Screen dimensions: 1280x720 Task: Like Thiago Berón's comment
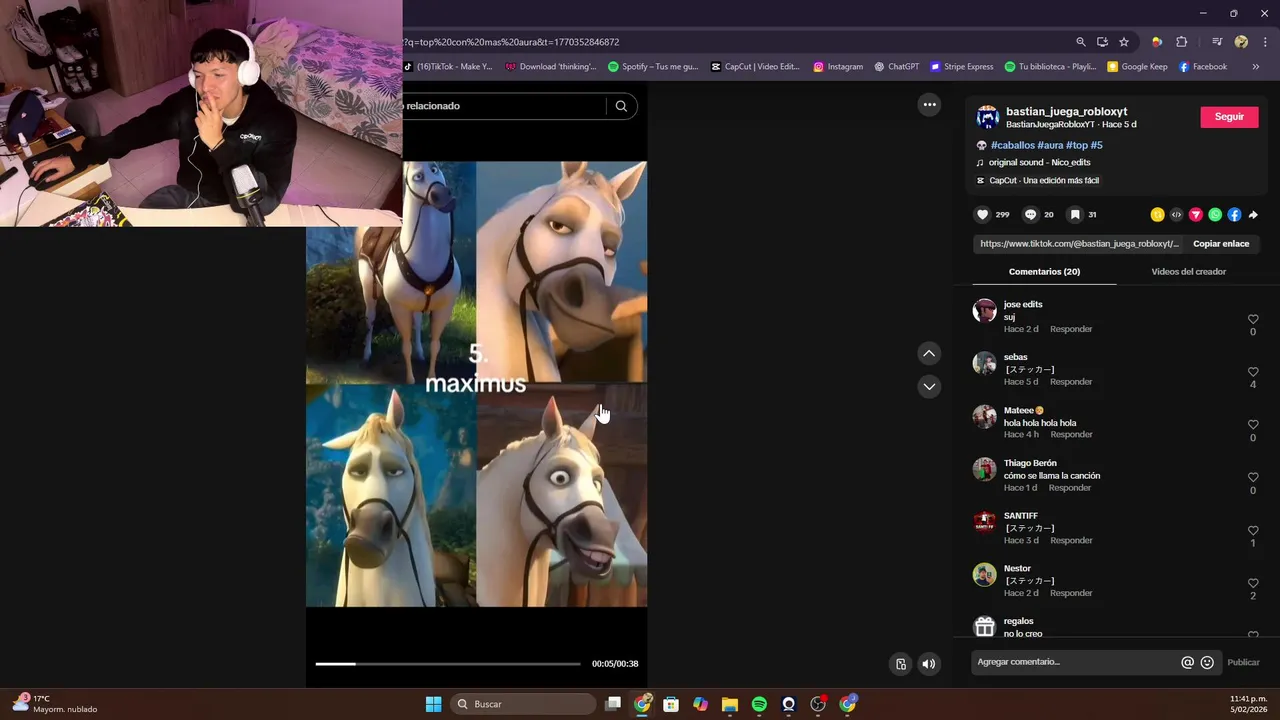(x=1253, y=478)
